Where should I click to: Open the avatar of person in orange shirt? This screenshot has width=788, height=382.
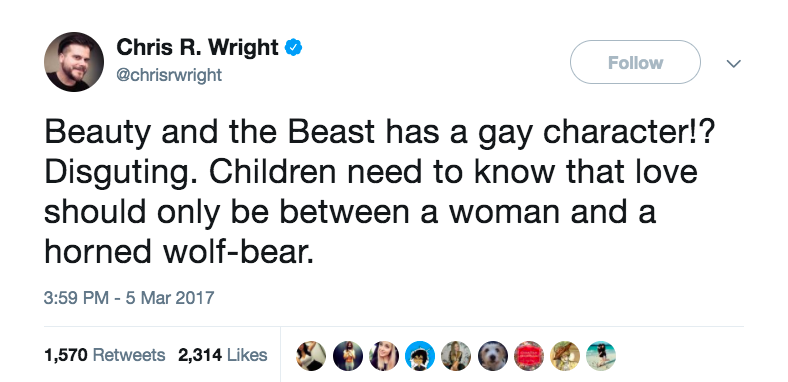348,356
